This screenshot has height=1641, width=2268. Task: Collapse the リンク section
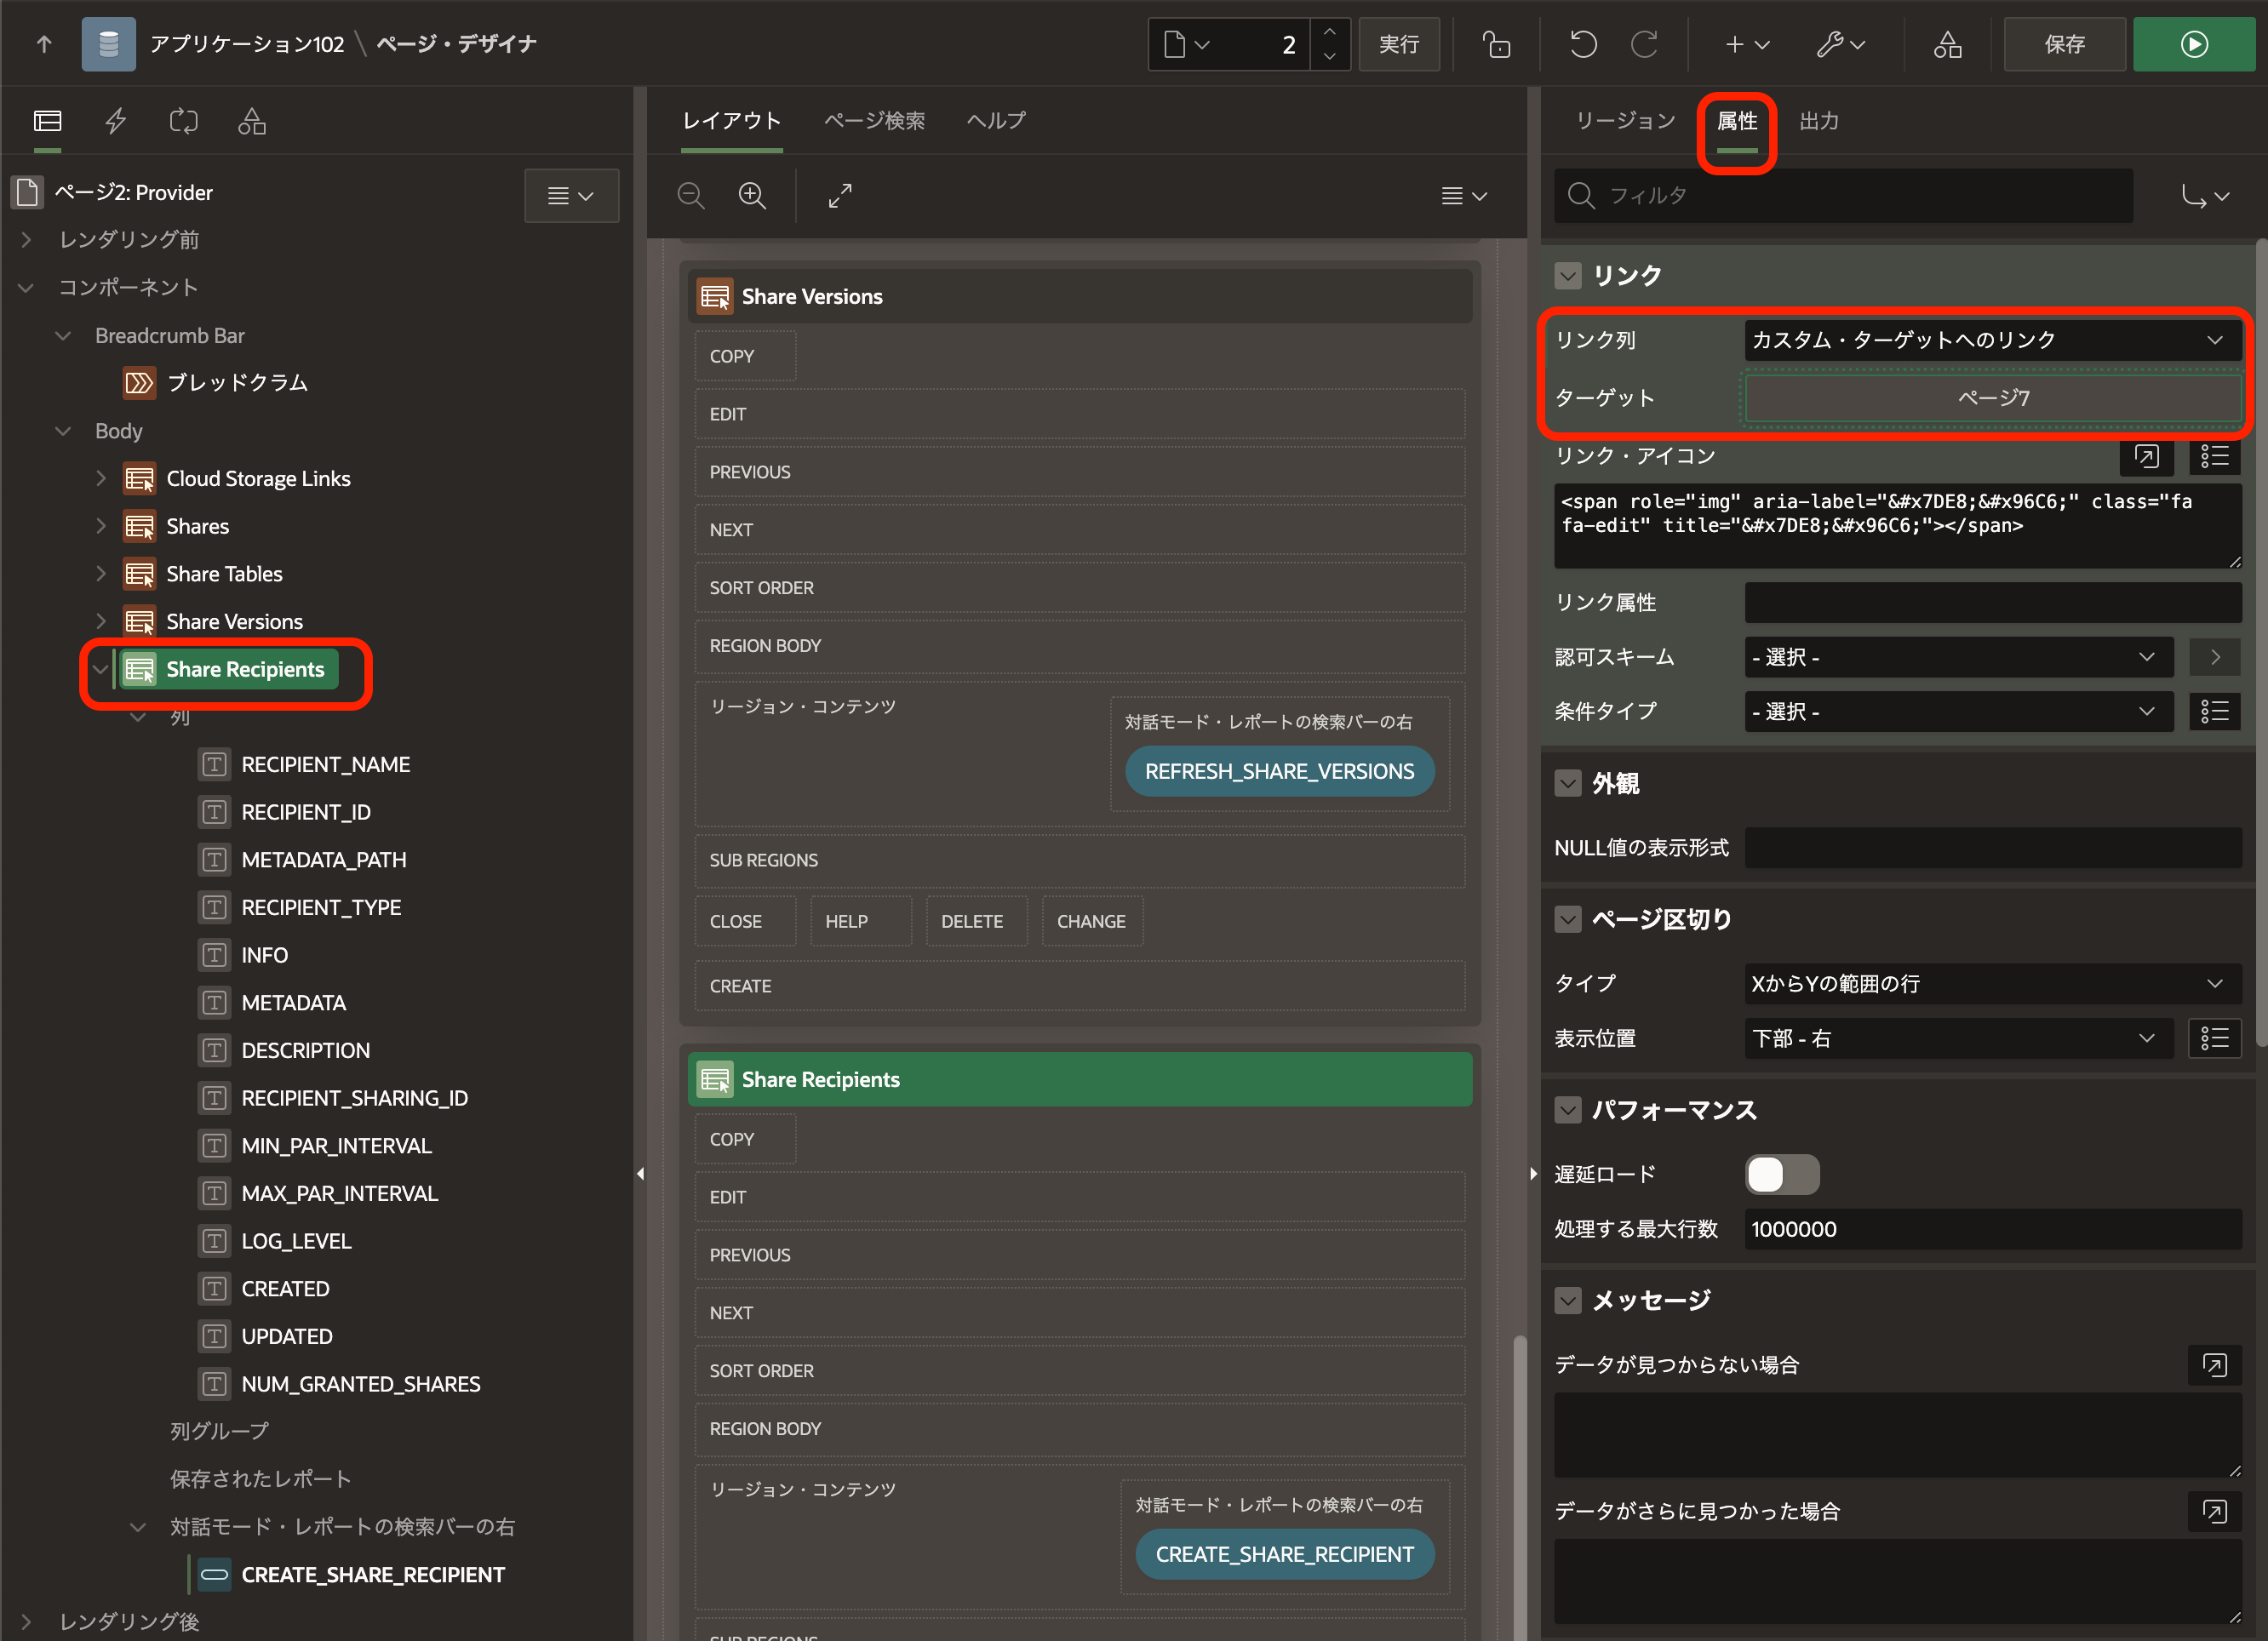pyautogui.click(x=1568, y=275)
